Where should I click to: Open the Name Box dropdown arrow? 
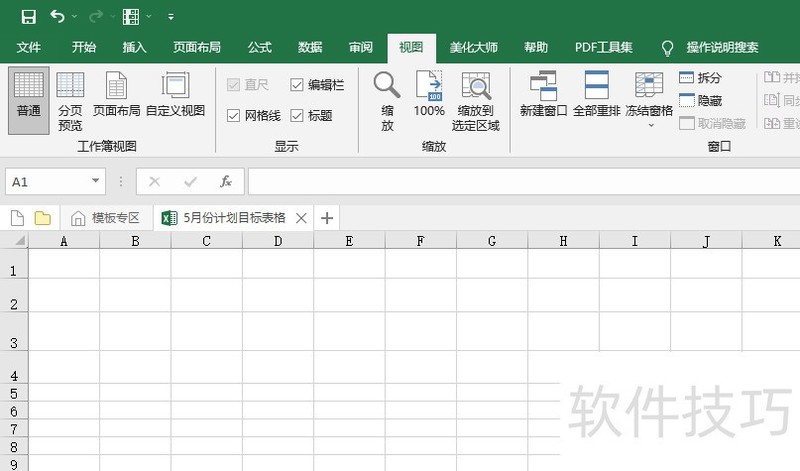pyautogui.click(x=95, y=181)
